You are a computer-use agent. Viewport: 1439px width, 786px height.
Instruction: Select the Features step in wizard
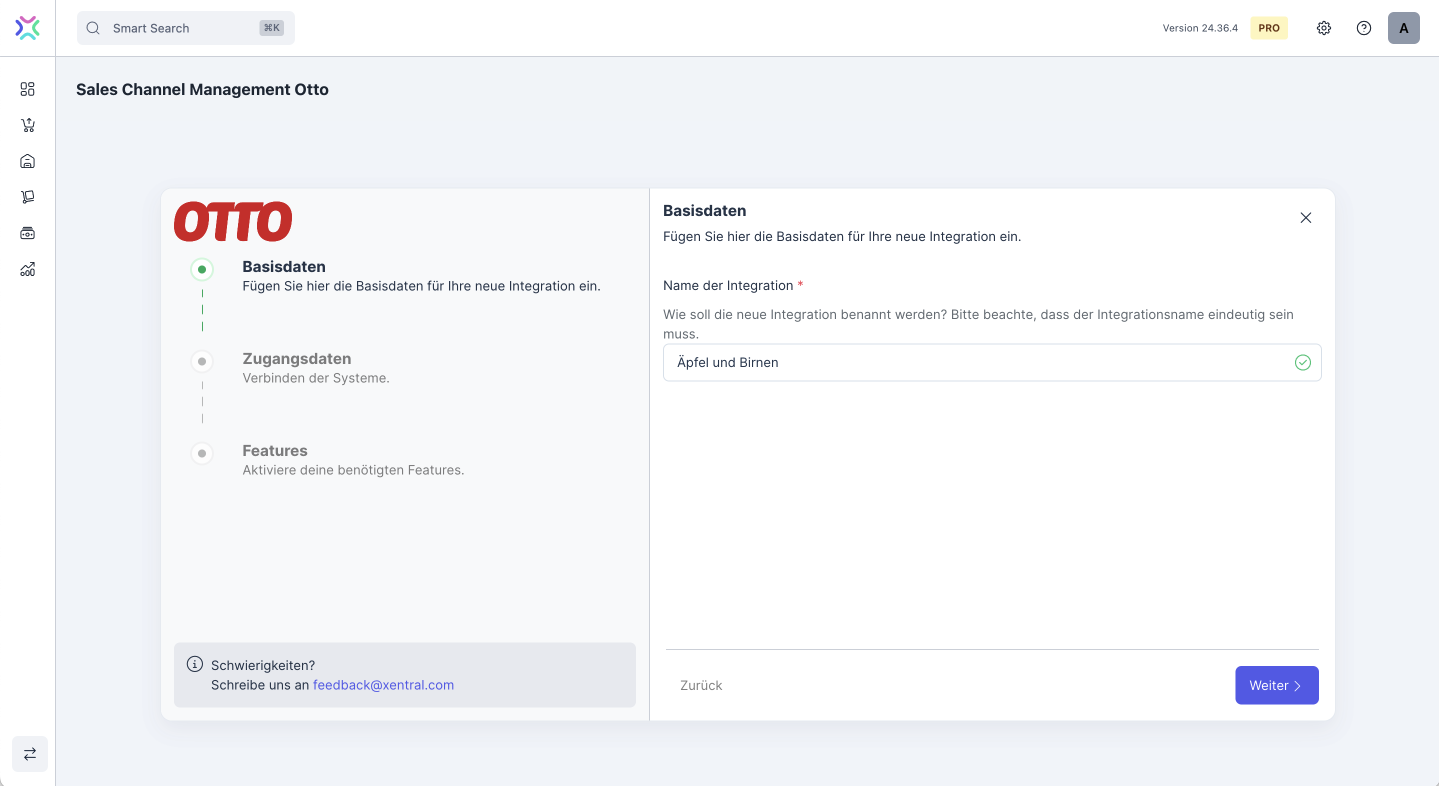(x=274, y=451)
